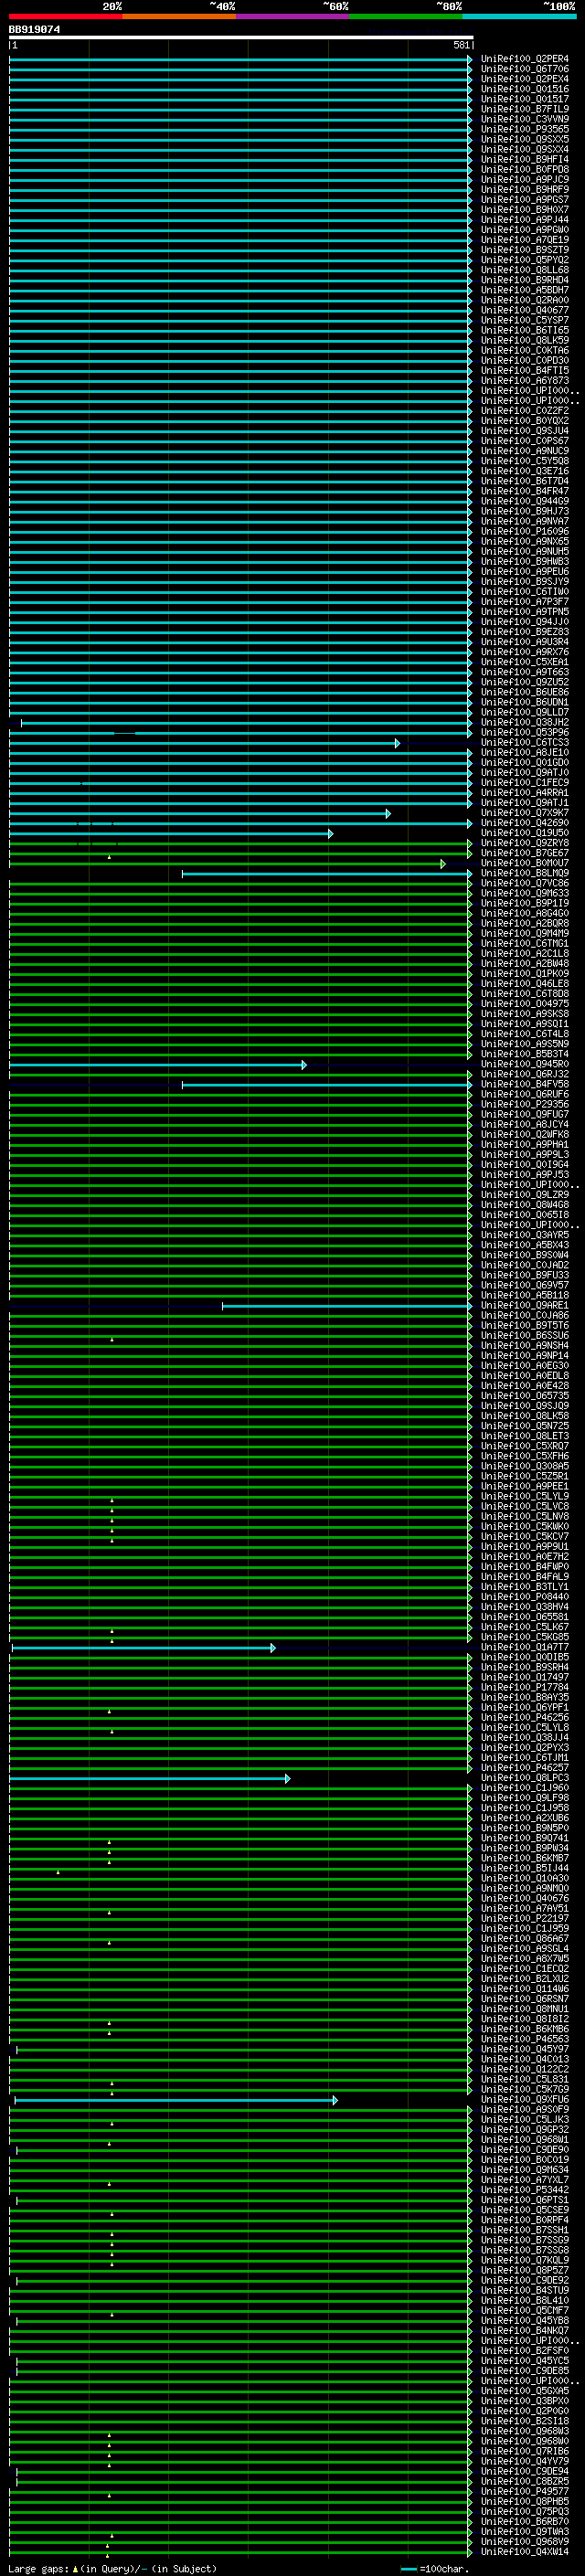
Task: Select hit label UniRef100_A6Y873
Action: 524,380
